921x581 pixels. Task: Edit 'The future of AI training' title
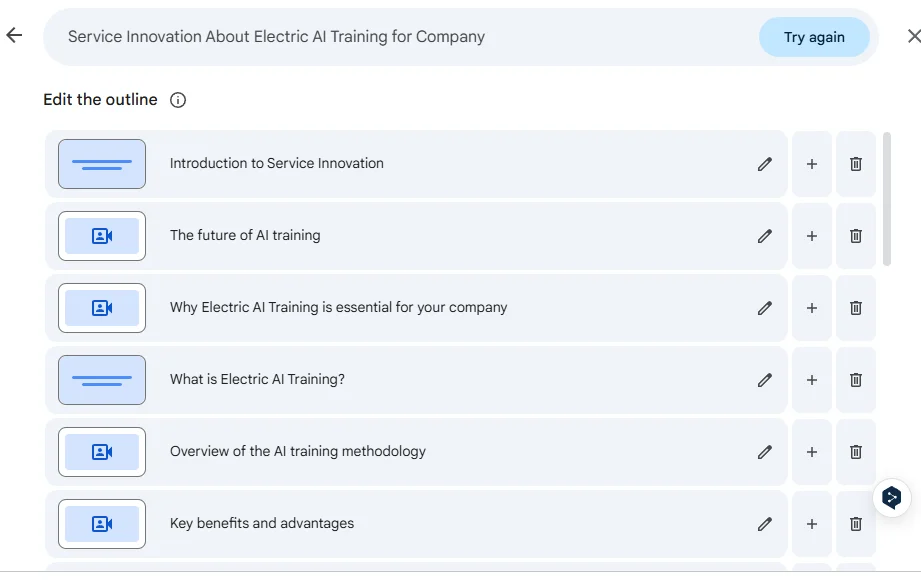[x=764, y=236]
